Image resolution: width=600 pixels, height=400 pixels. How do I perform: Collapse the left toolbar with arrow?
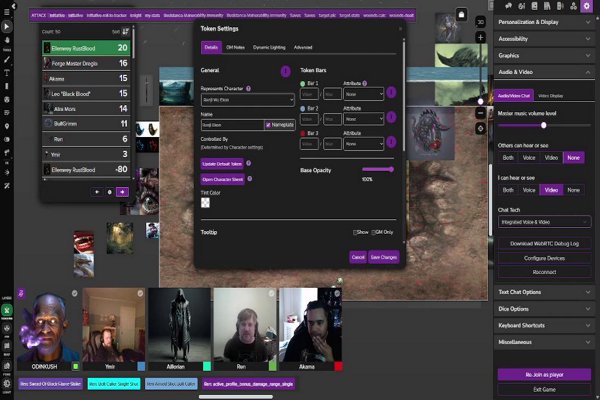tap(14, 6)
